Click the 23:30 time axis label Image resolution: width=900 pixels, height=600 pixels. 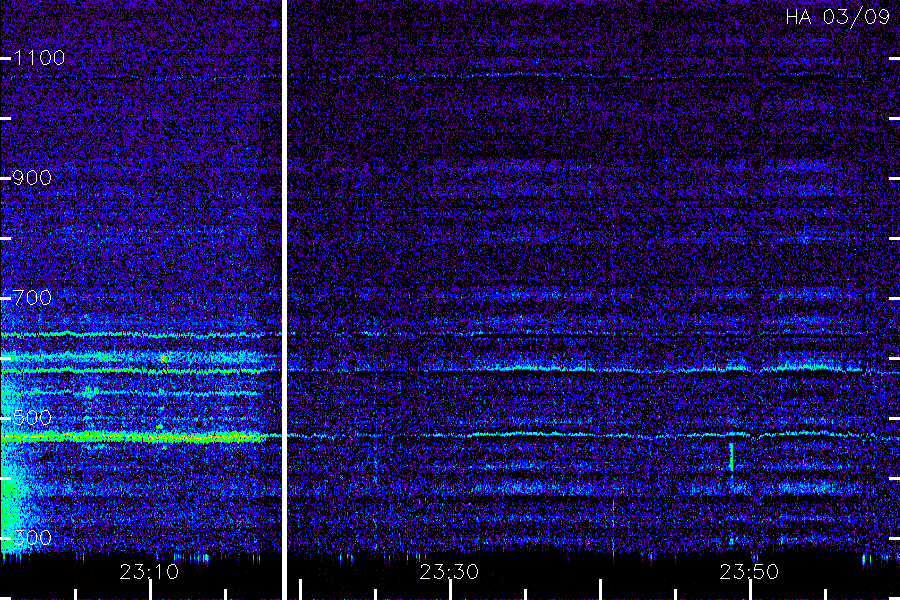(449, 572)
